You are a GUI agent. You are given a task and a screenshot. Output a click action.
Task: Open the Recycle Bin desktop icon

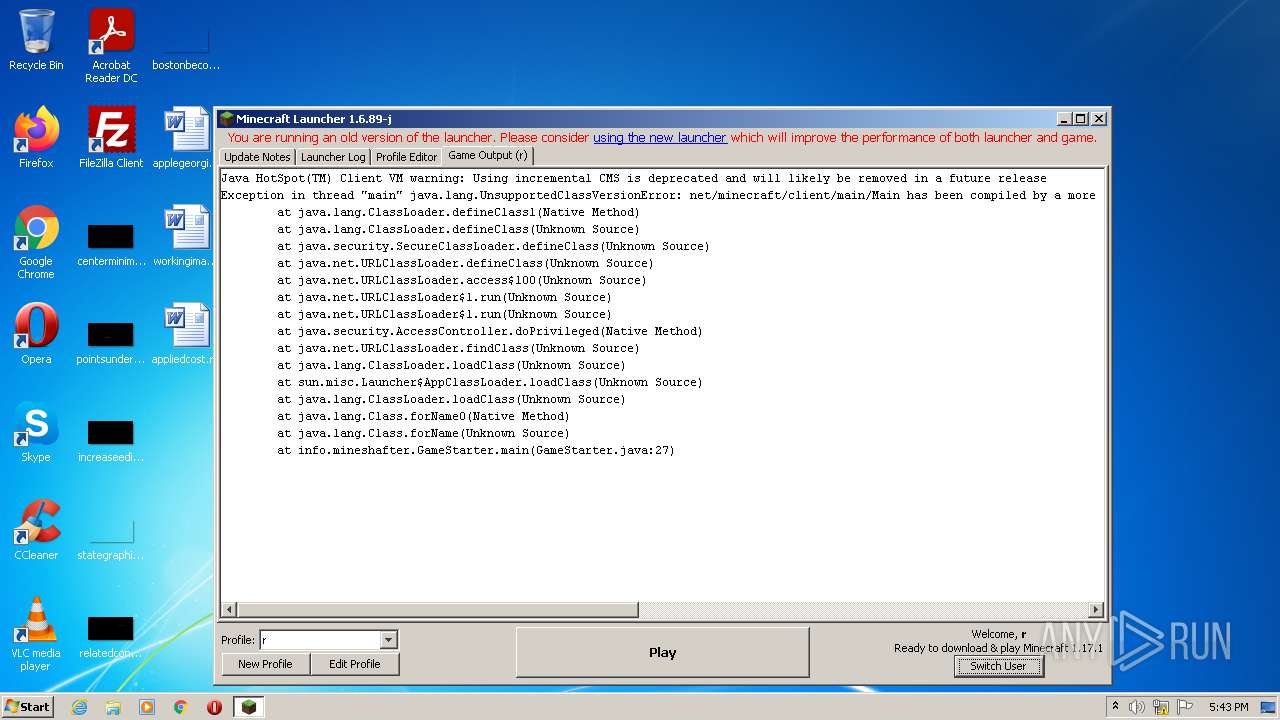pyautogui.click(x=36, y=40)
